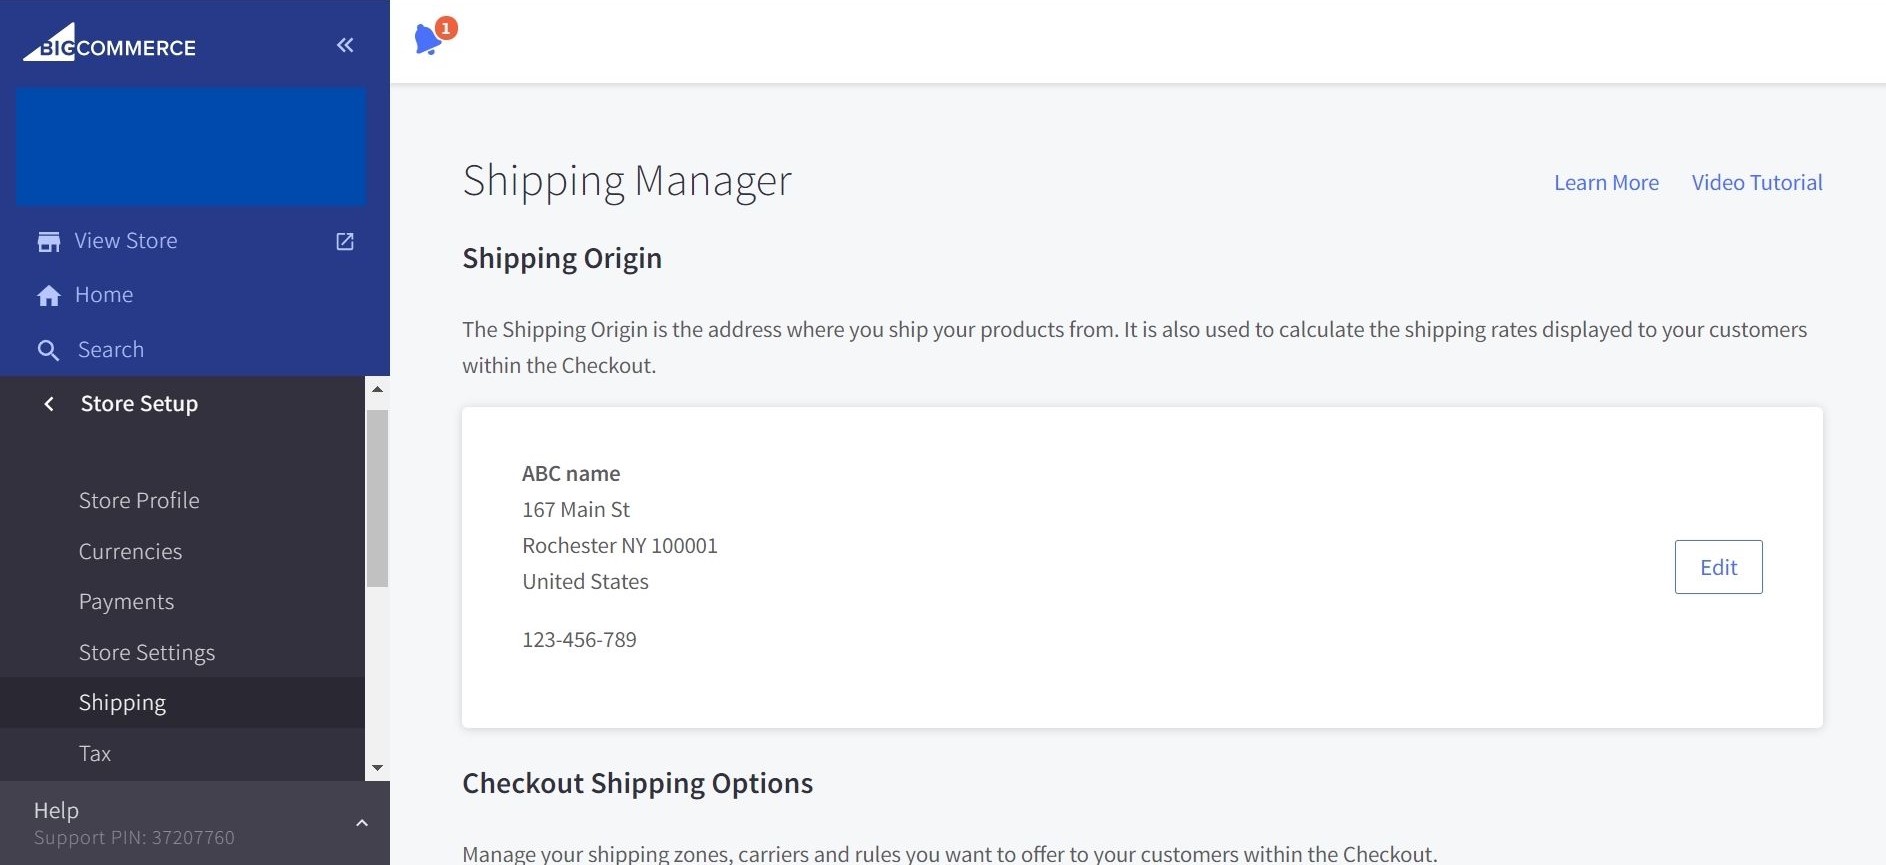Go back using Store Setup chevron

coord(49,404)
